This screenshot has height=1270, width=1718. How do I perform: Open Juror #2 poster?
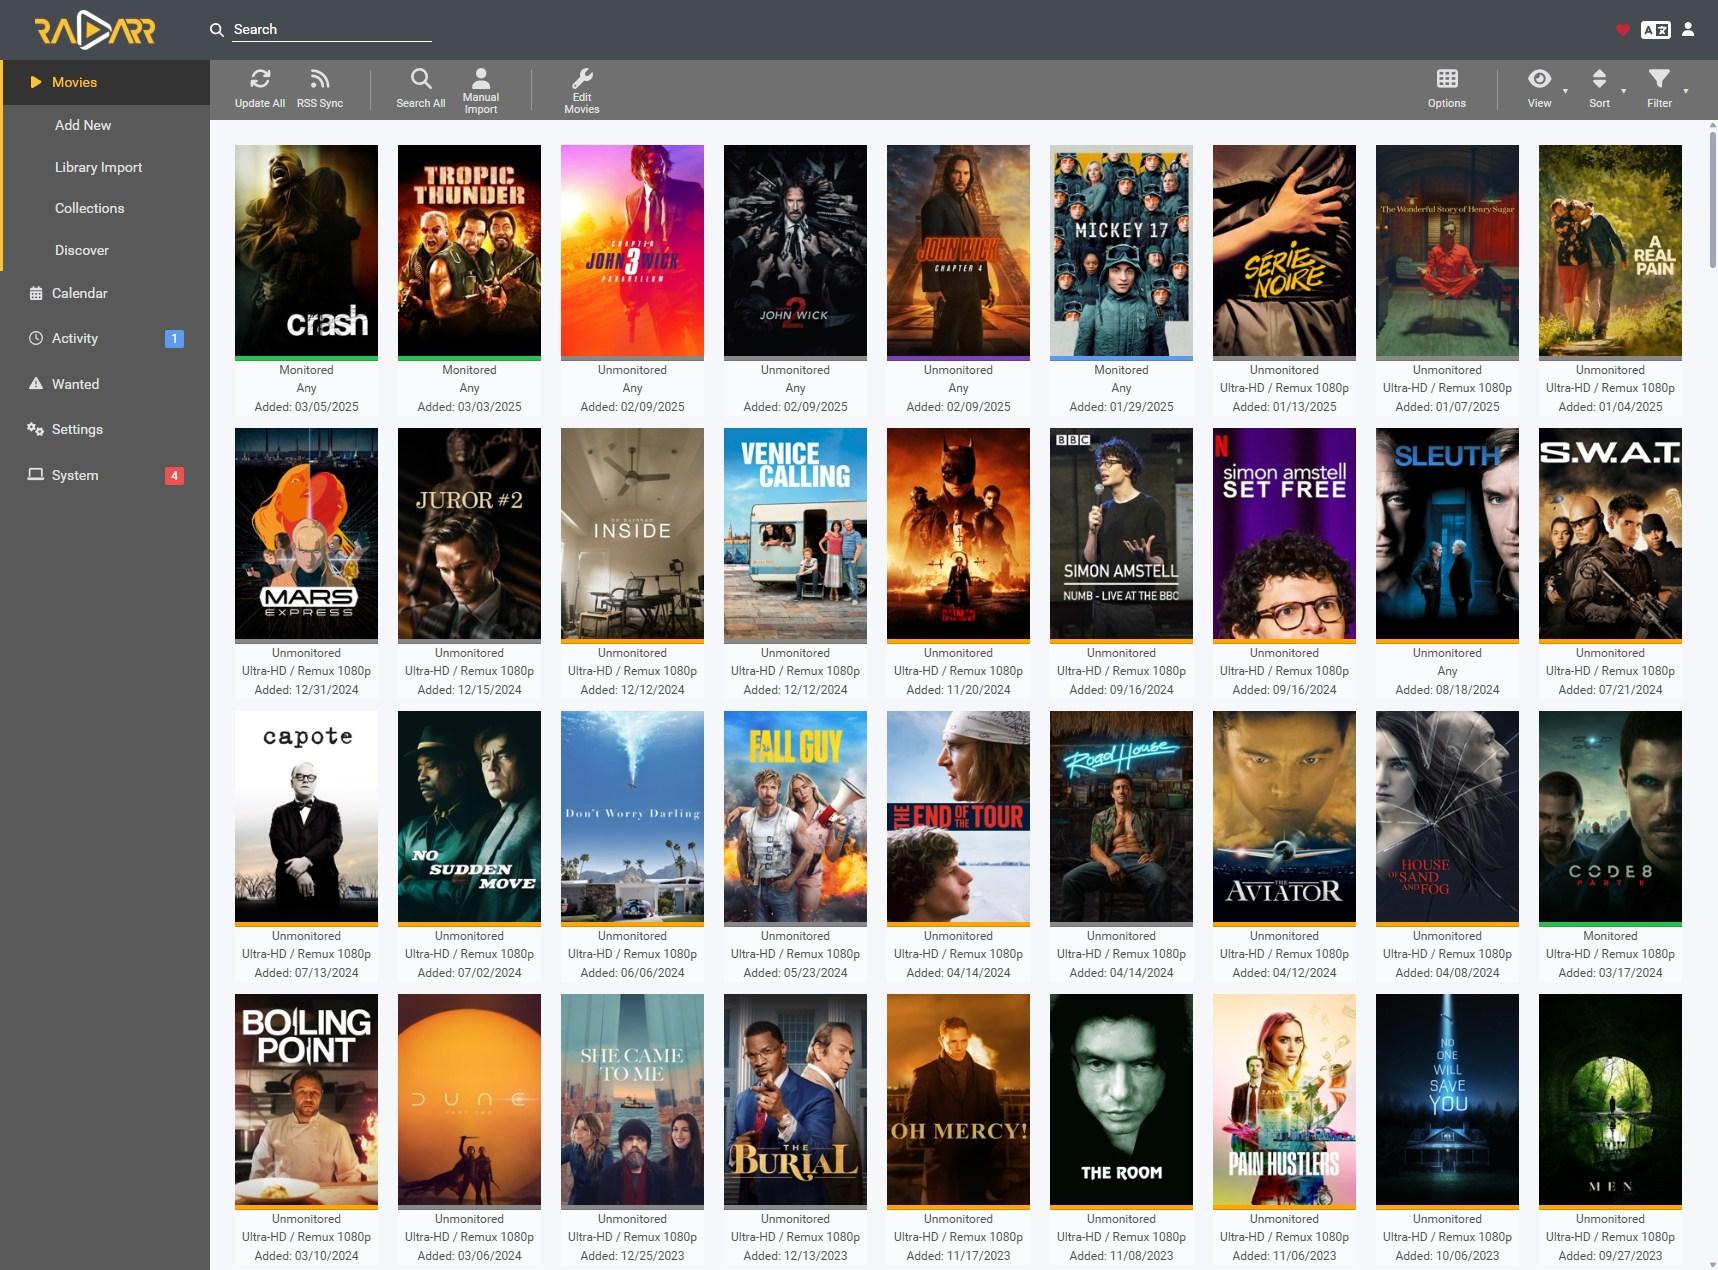[469, 534]
